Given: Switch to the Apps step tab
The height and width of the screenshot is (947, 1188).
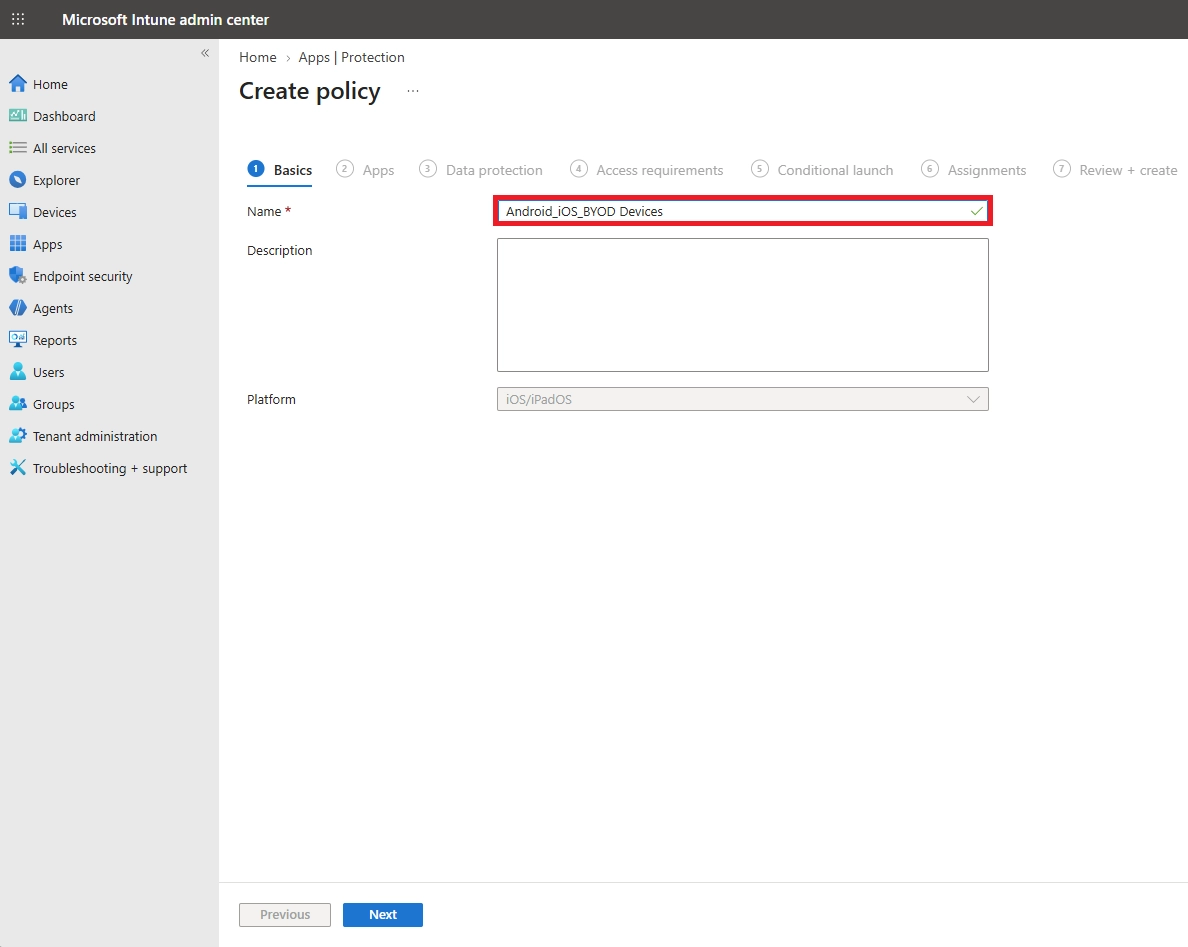Looking at the screenshot, I should coord(365,170).
